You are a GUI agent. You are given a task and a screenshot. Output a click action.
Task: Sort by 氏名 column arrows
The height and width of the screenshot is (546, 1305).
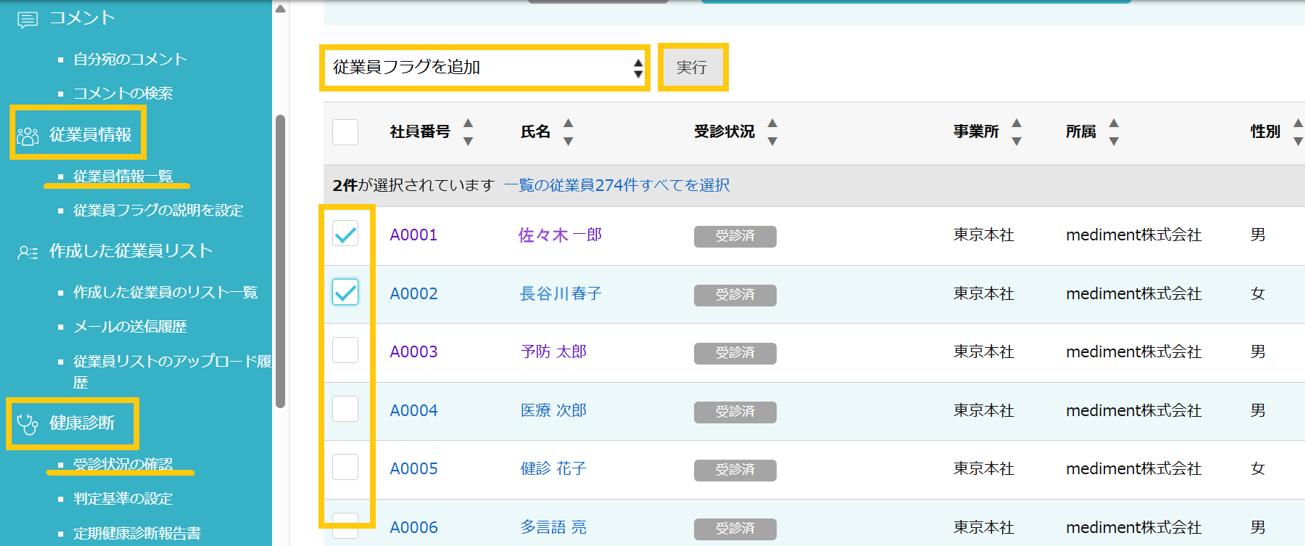tap(568, 132)
